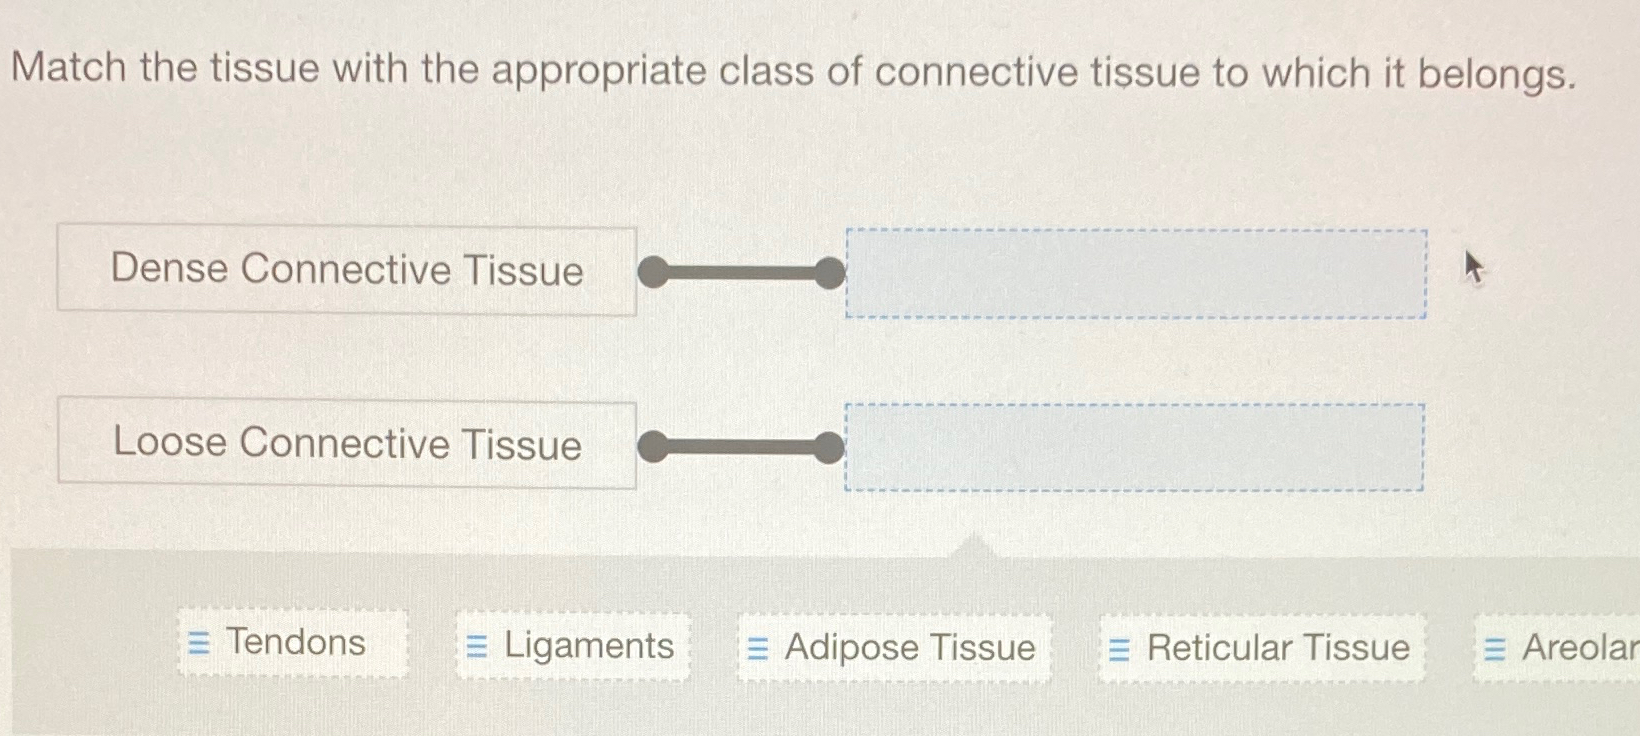Select the Dense Connective Tissue label box
Screen dimensions: 1640x736
(347, 270)
